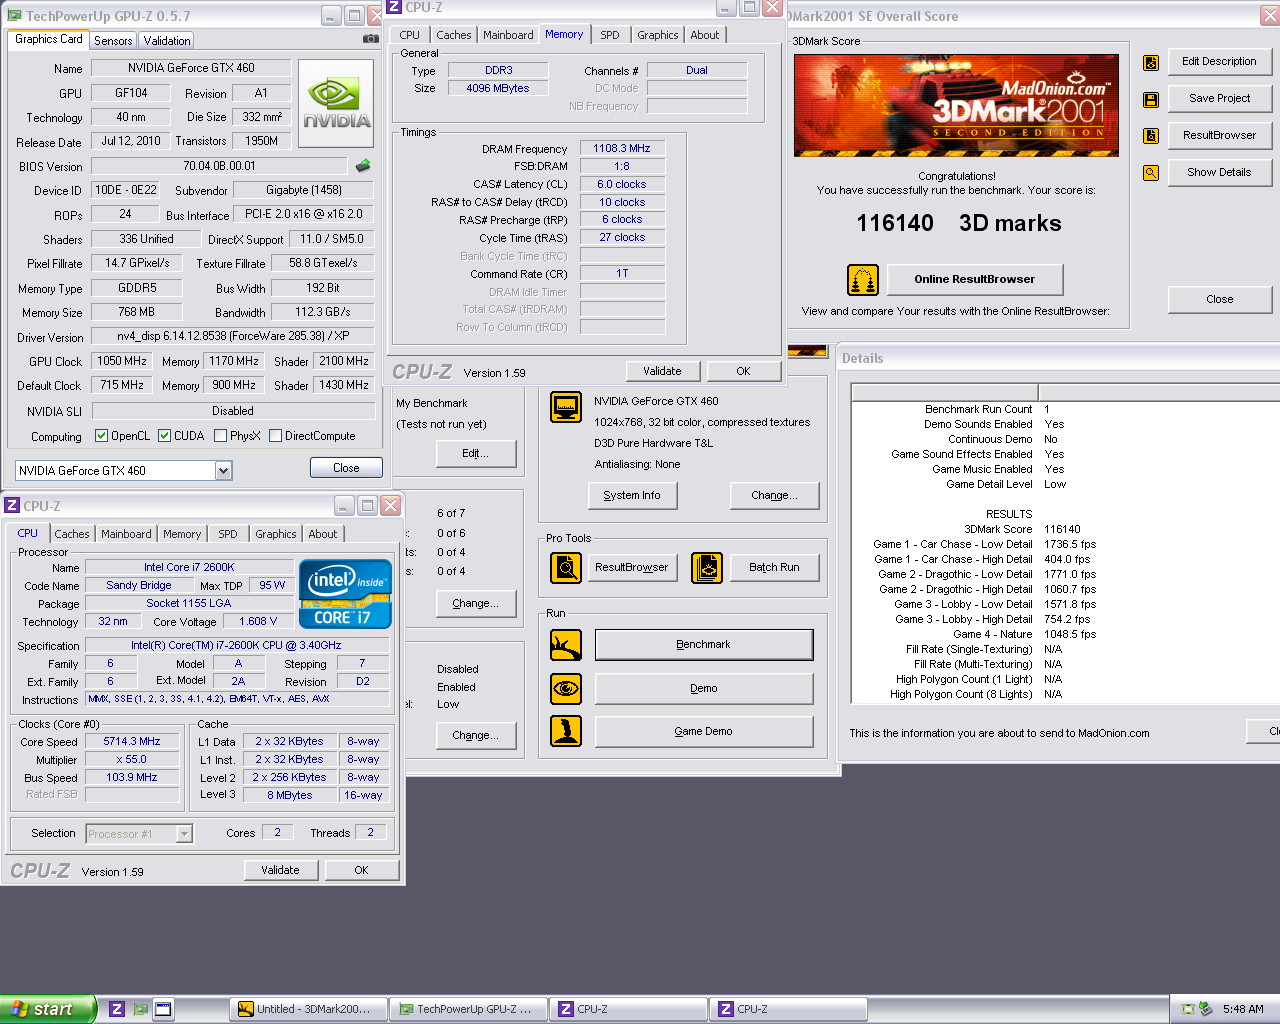
Task: Click the BIOS save chip icon in GPU-Z
Action: coord(363,165)
